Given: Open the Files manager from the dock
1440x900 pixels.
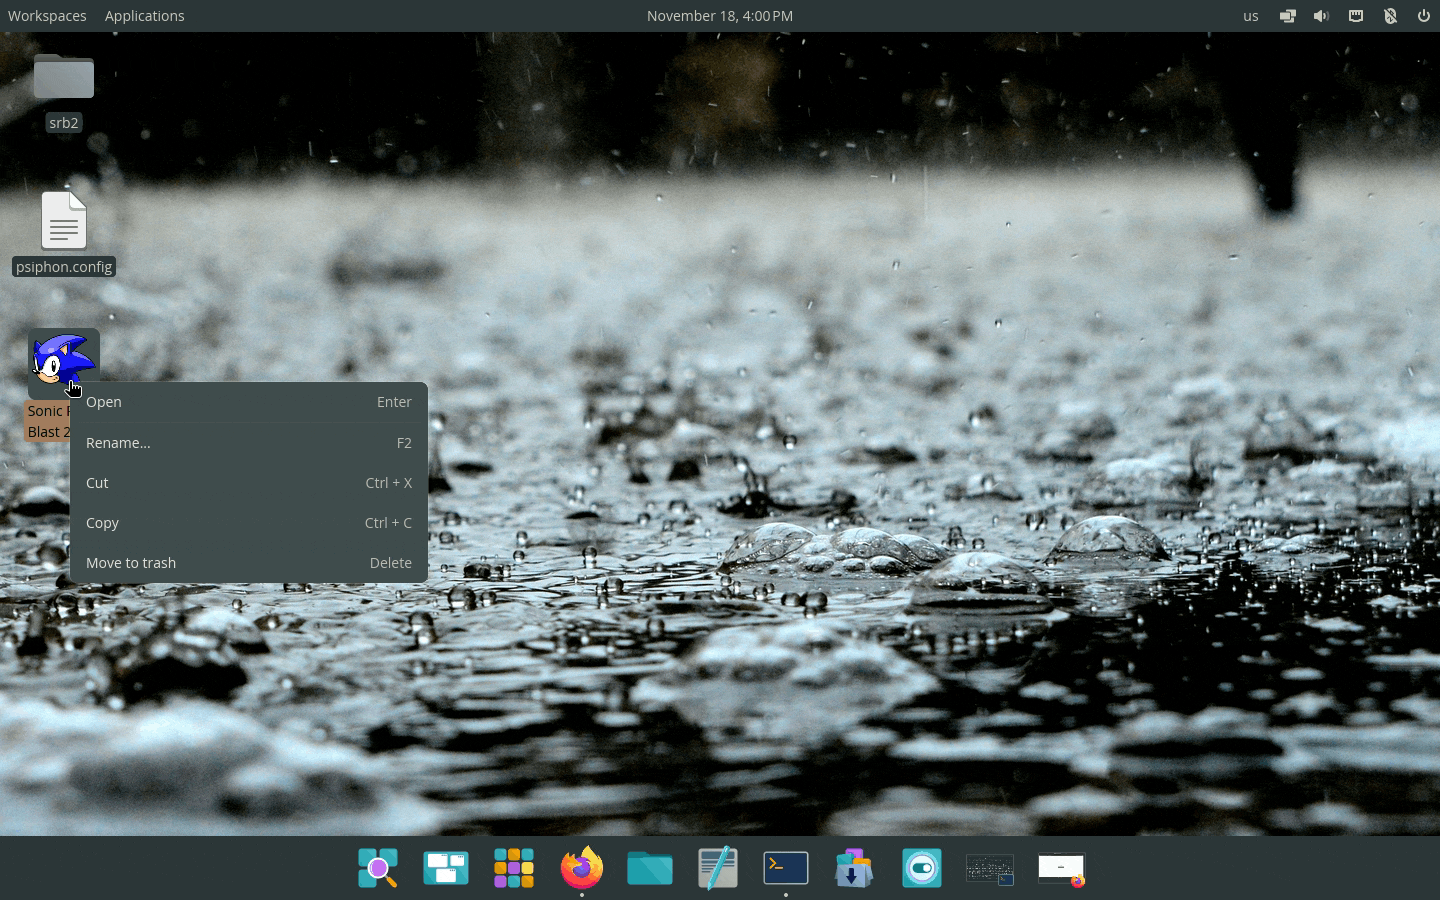Looking at the screenshot, I should coord(650,868).
